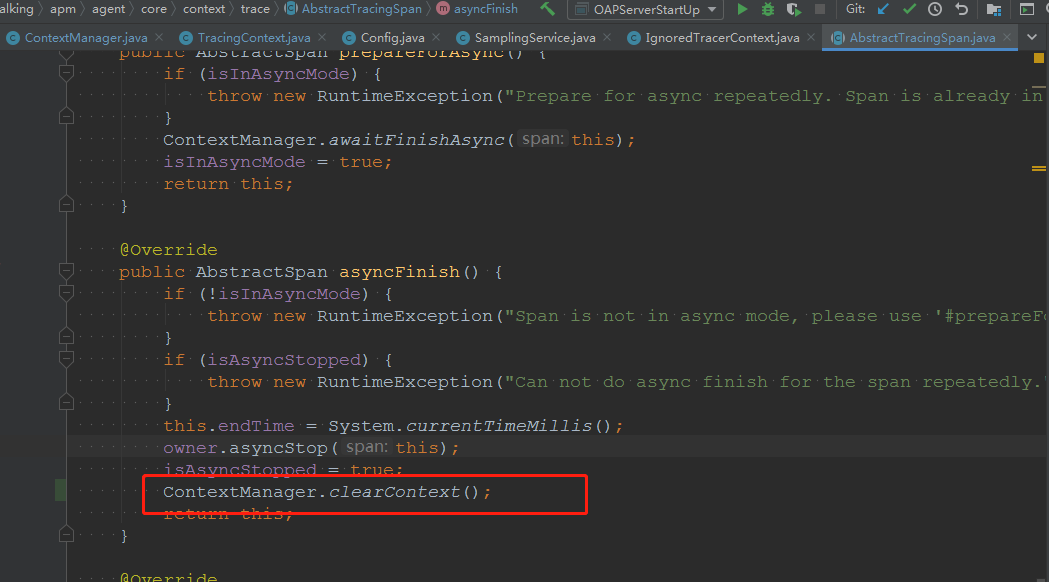The width and height of the screenshot is (1049, 582).
Task: Start debugging with the Debug icon
Action: point(767,10)
